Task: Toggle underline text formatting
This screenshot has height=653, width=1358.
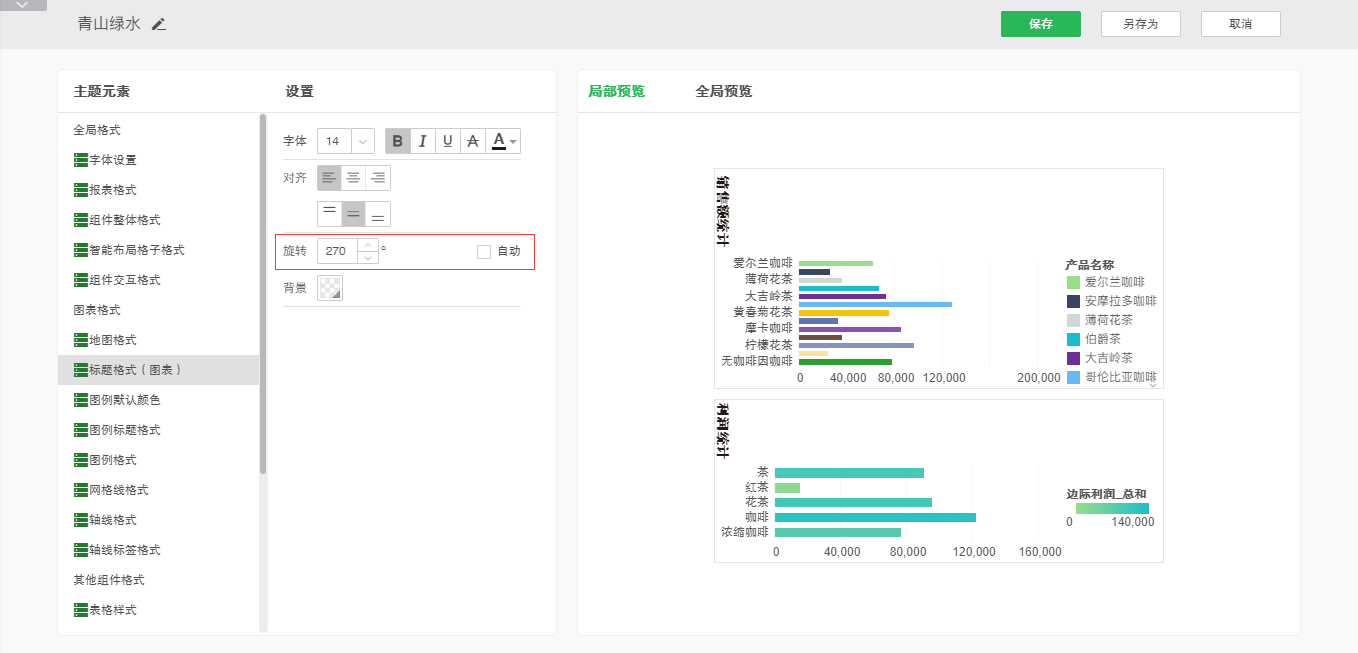Action: (x=447, y=141)
